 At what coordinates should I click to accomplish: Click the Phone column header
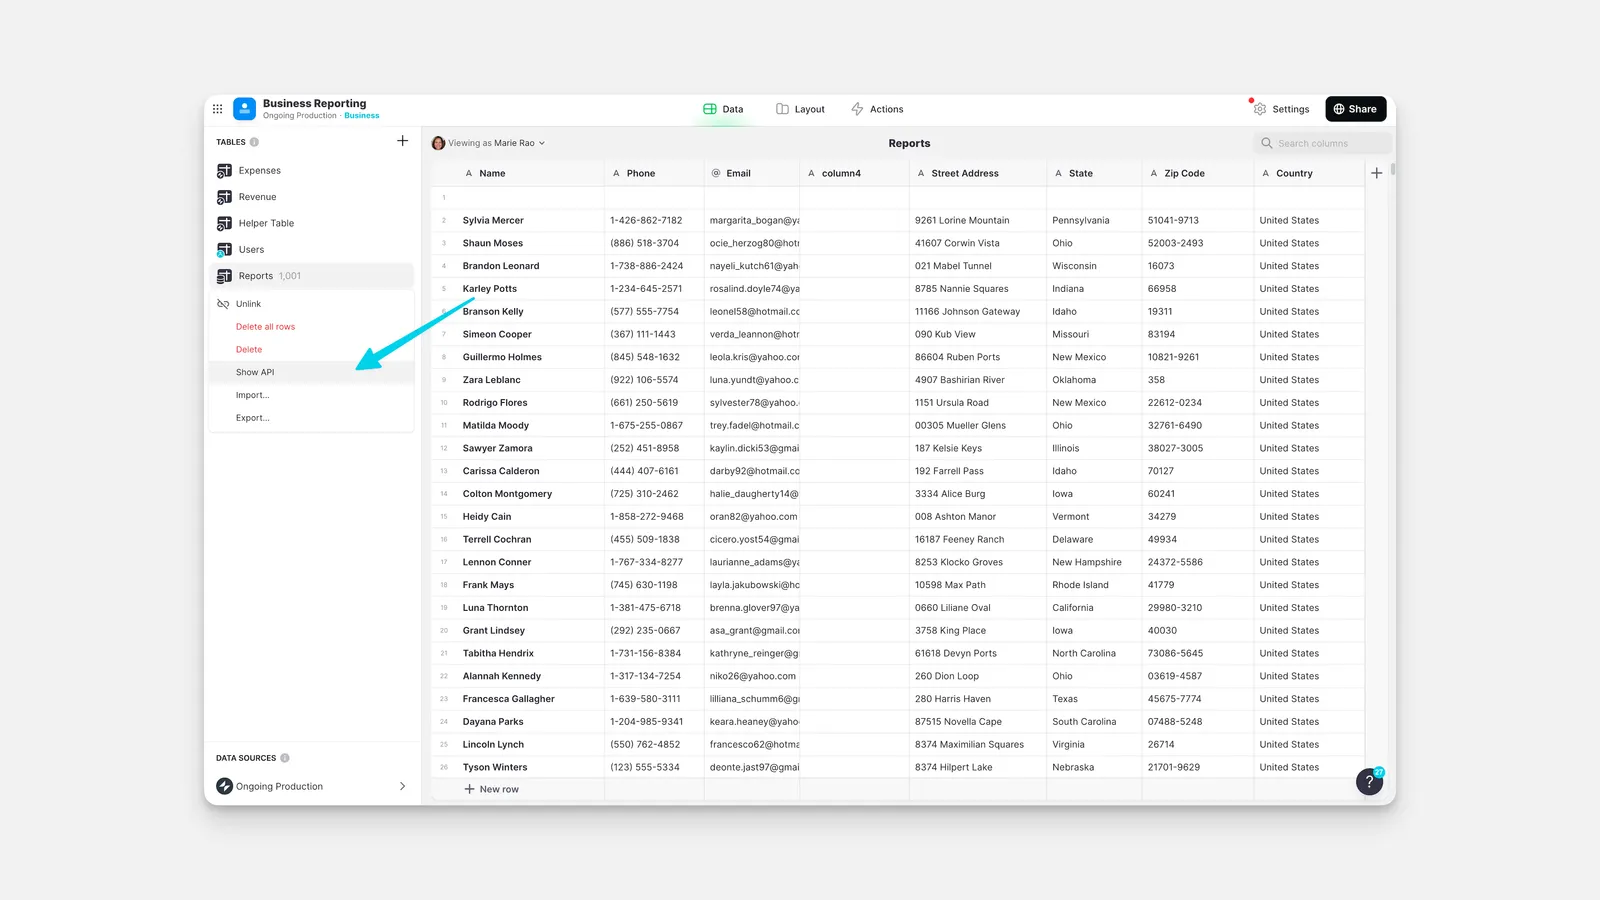point(654,173)
